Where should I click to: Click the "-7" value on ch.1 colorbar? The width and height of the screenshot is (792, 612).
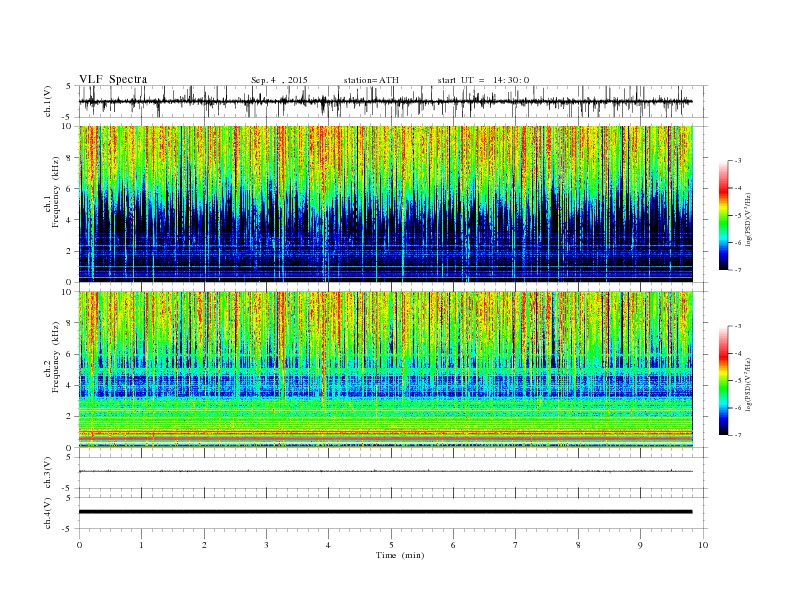(x=737, y=270)
